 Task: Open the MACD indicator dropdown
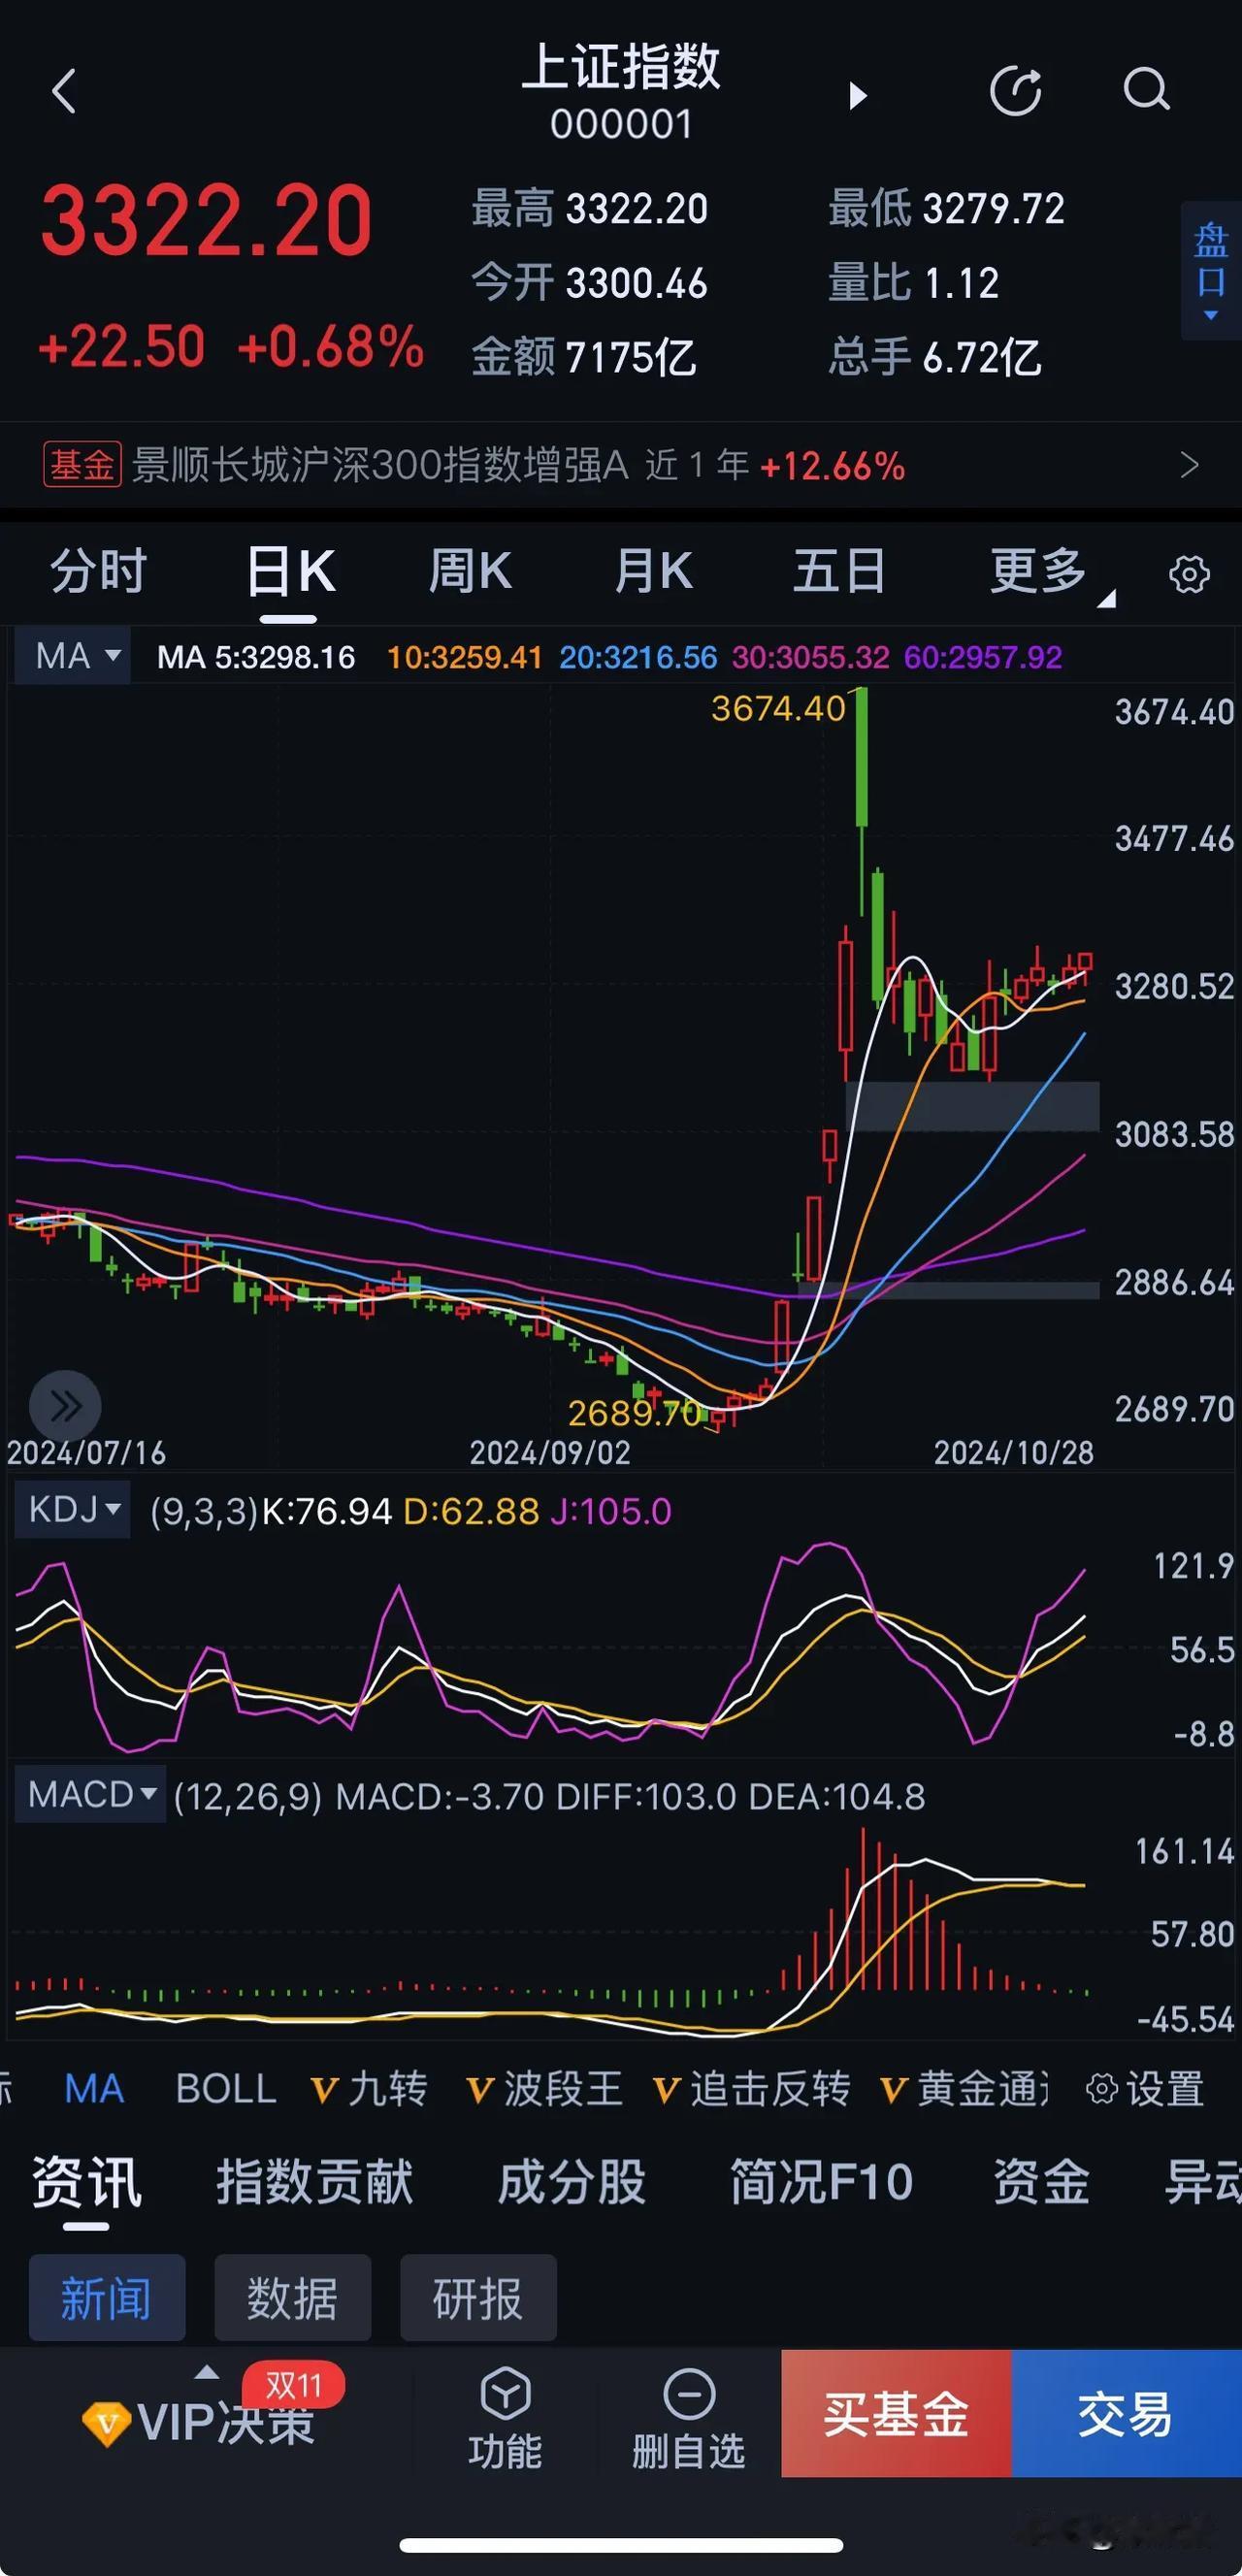click(x=90, y=1794)
